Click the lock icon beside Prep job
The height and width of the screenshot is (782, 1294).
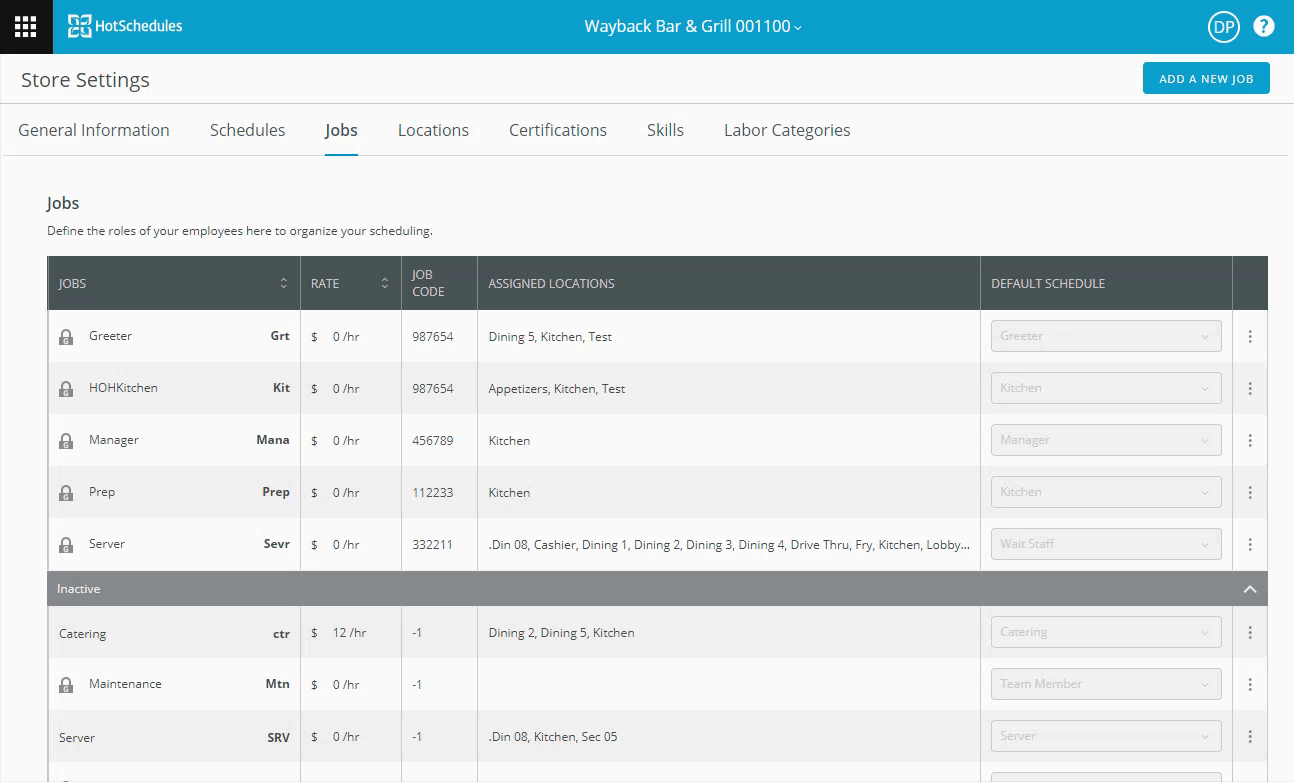(x=66, y=493)
